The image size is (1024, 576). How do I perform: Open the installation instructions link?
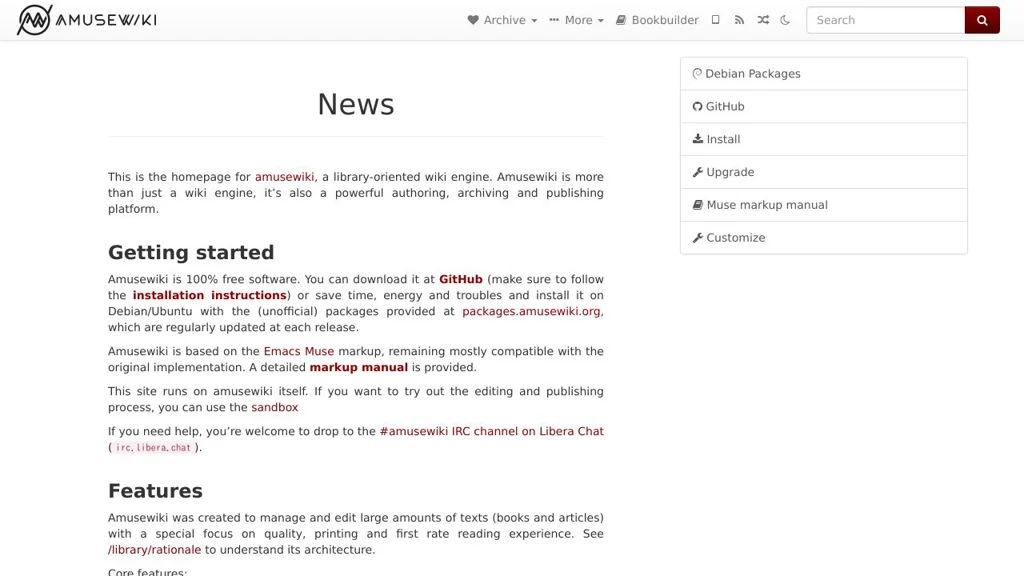(210, 295)
